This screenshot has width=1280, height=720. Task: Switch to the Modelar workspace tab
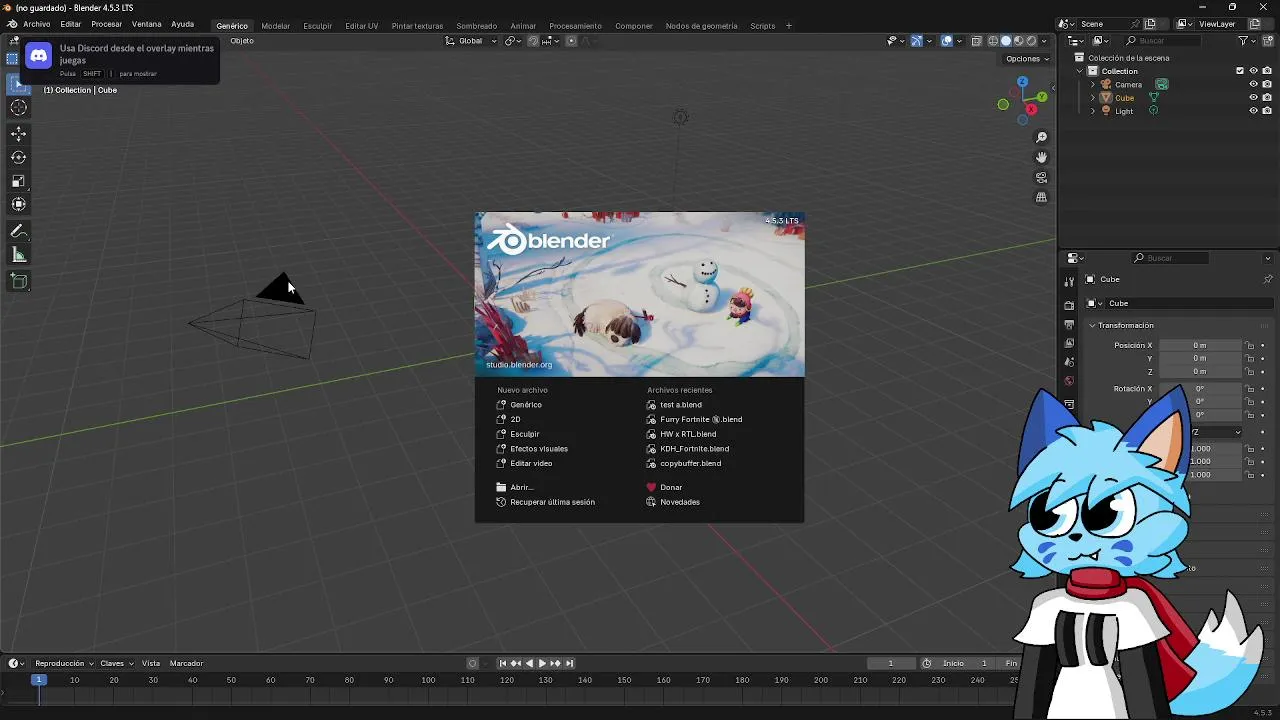[x=275, y=26]
